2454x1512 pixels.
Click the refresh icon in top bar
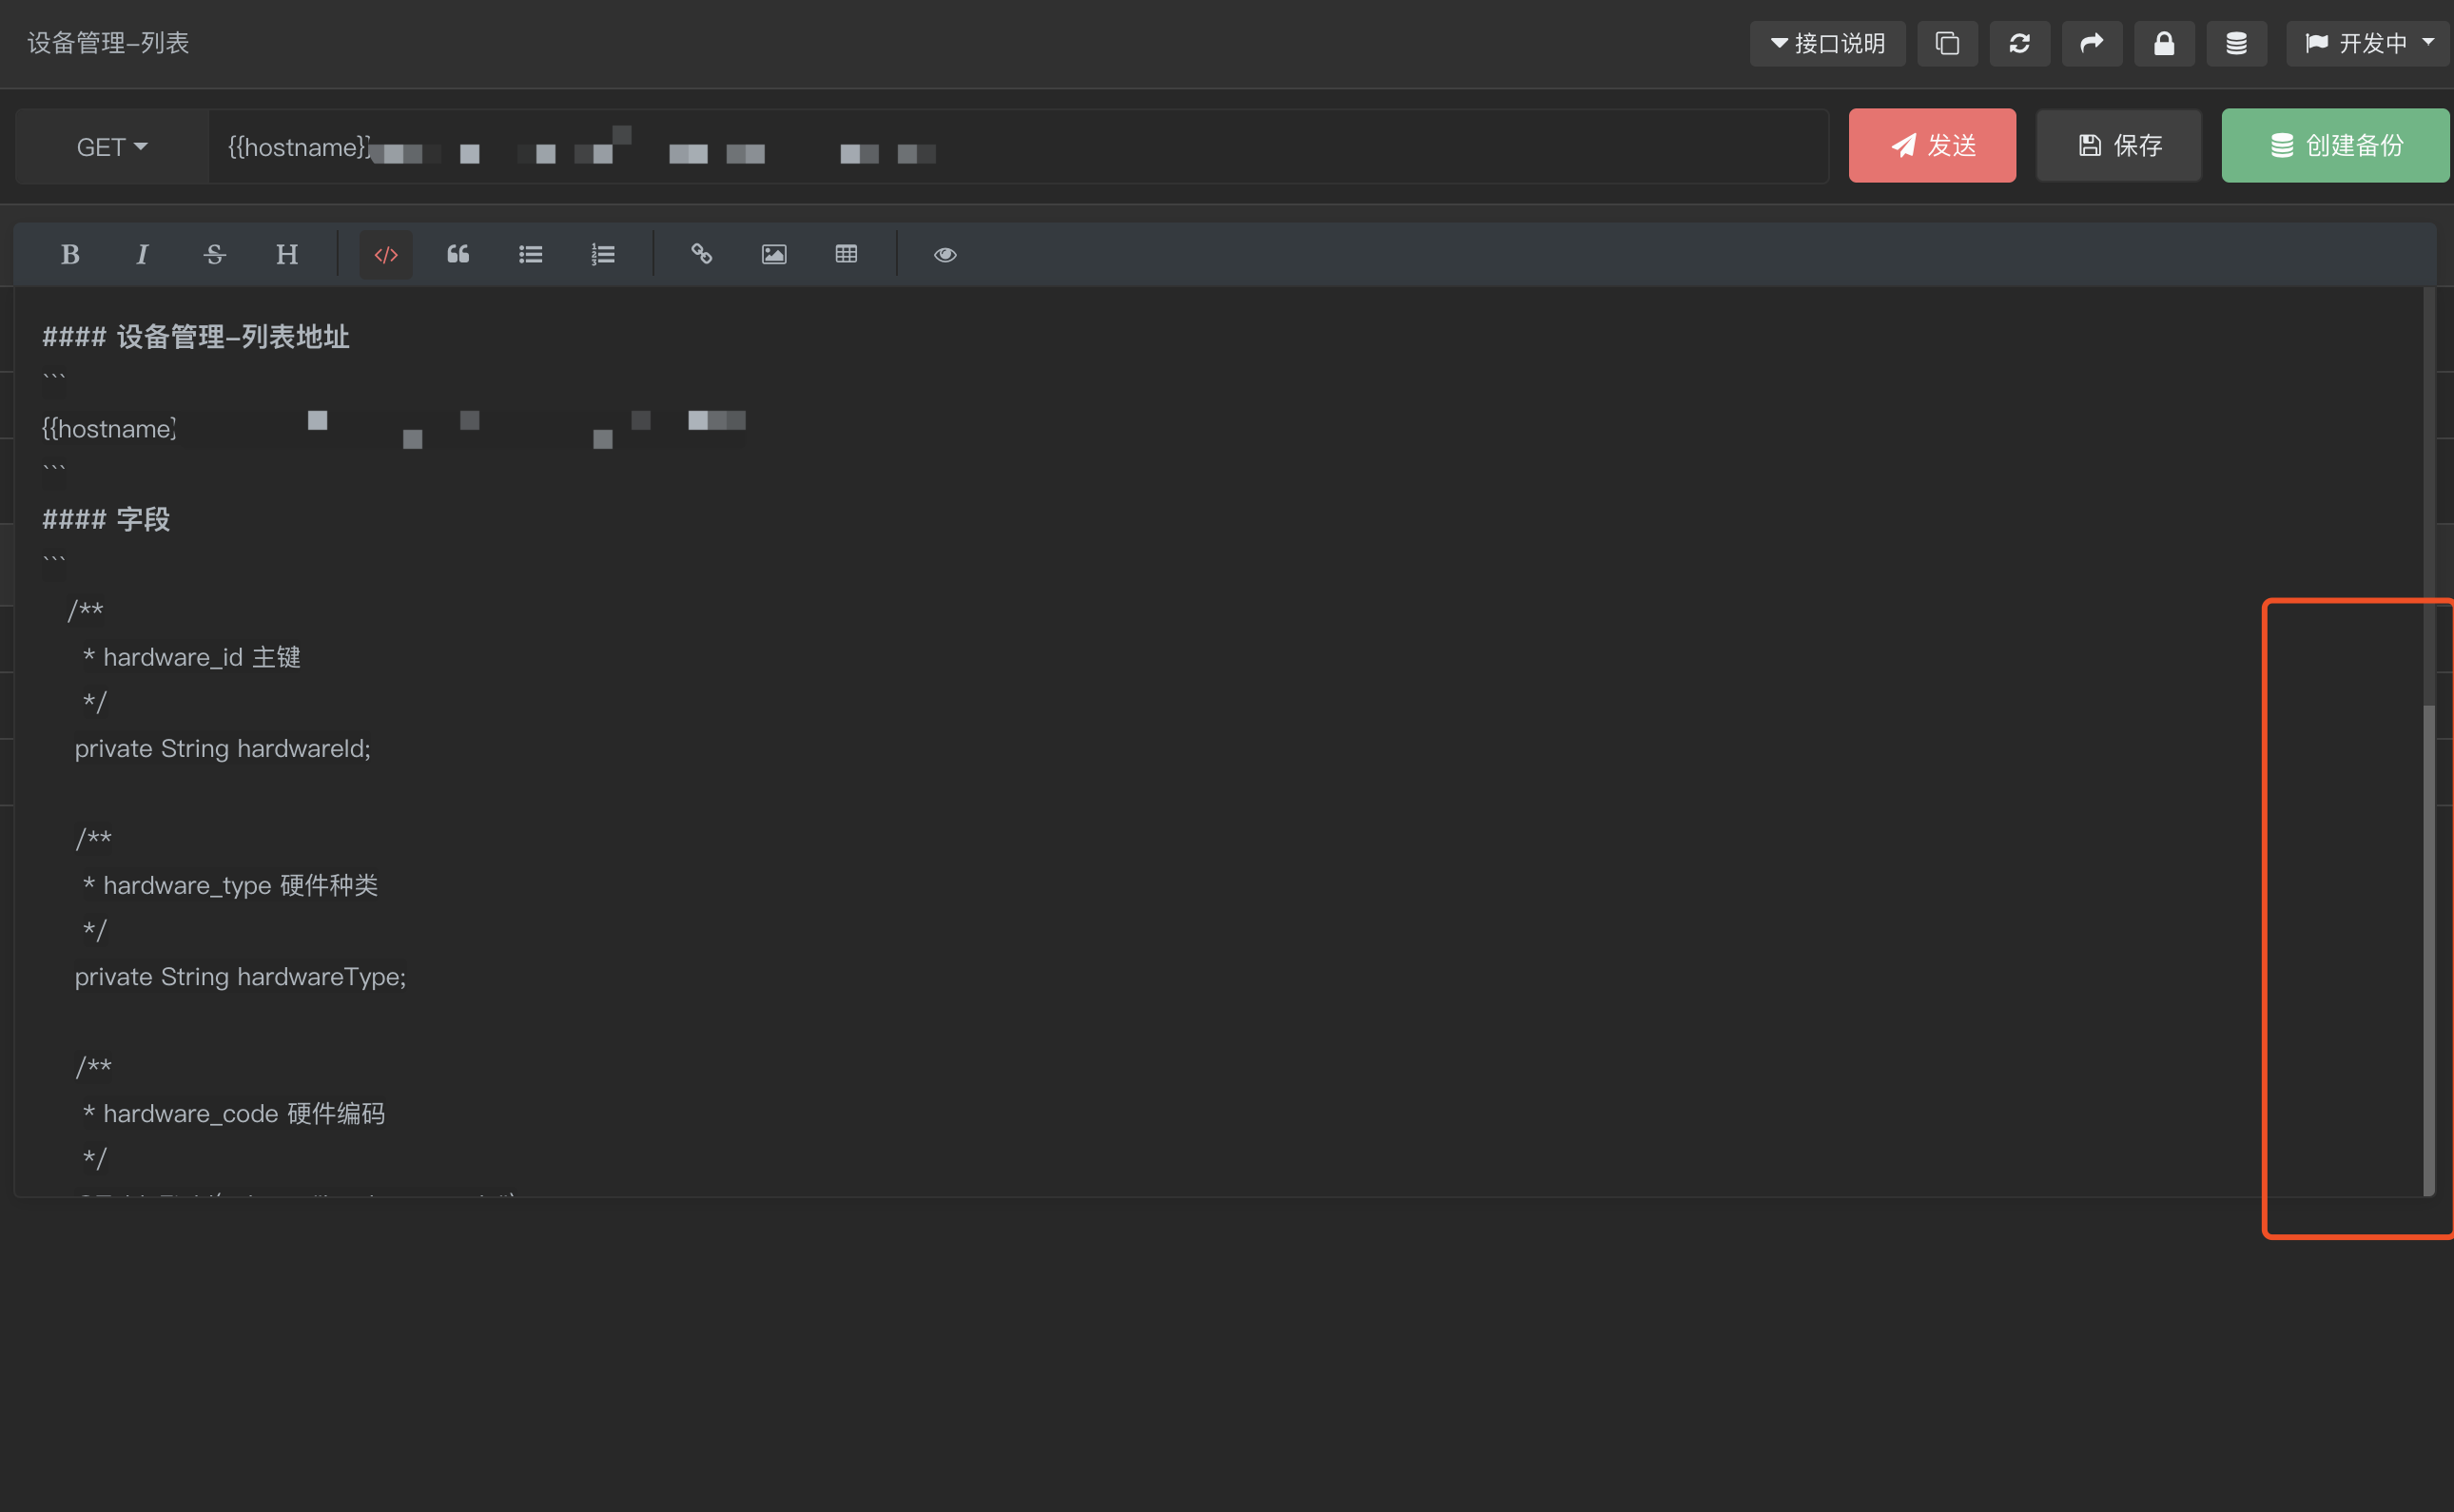coord(2019,43)
